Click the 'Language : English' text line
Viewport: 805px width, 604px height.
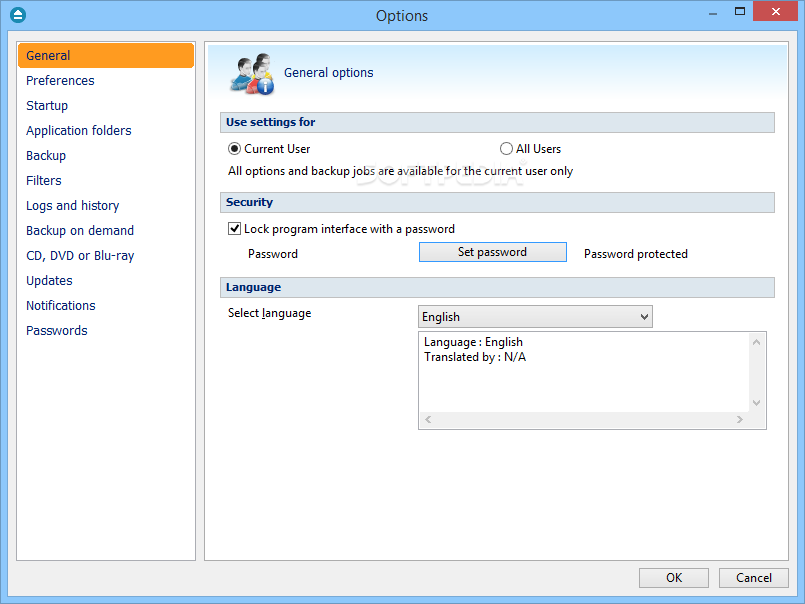pyautogui.click(x=473, y=342)
